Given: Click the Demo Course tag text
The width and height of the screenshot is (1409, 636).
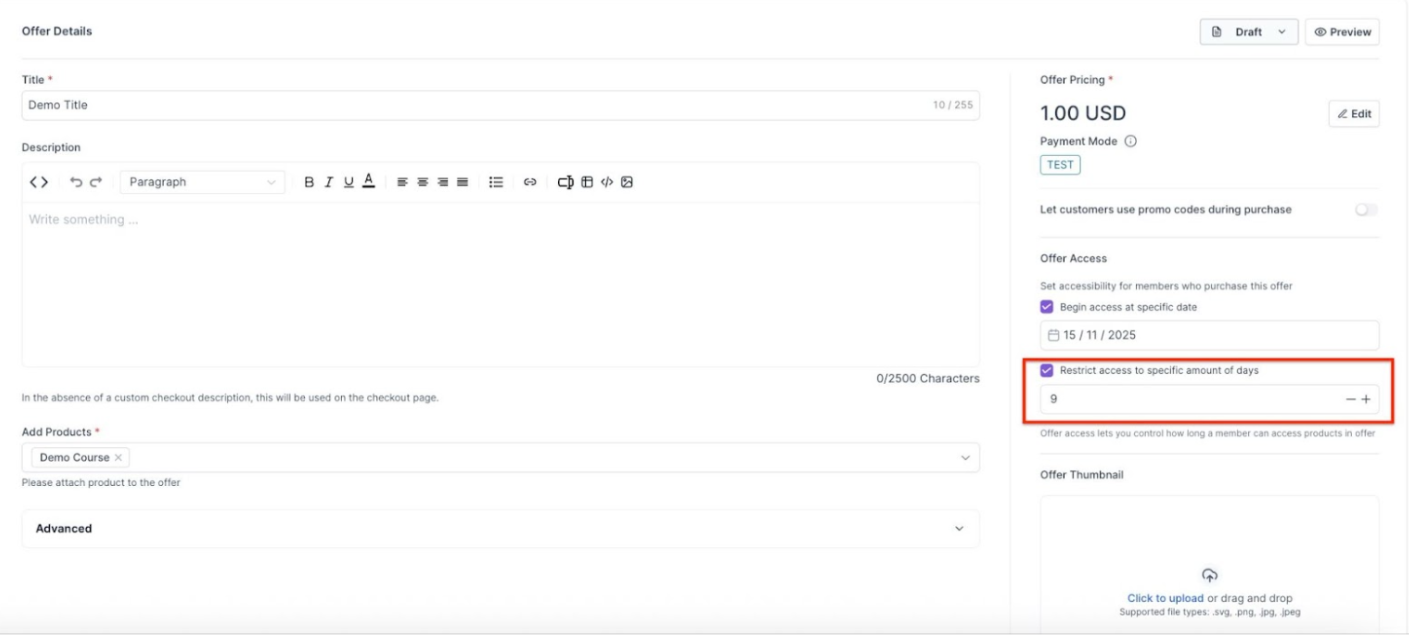Looking at the screenshot, I should click(74, 457).
